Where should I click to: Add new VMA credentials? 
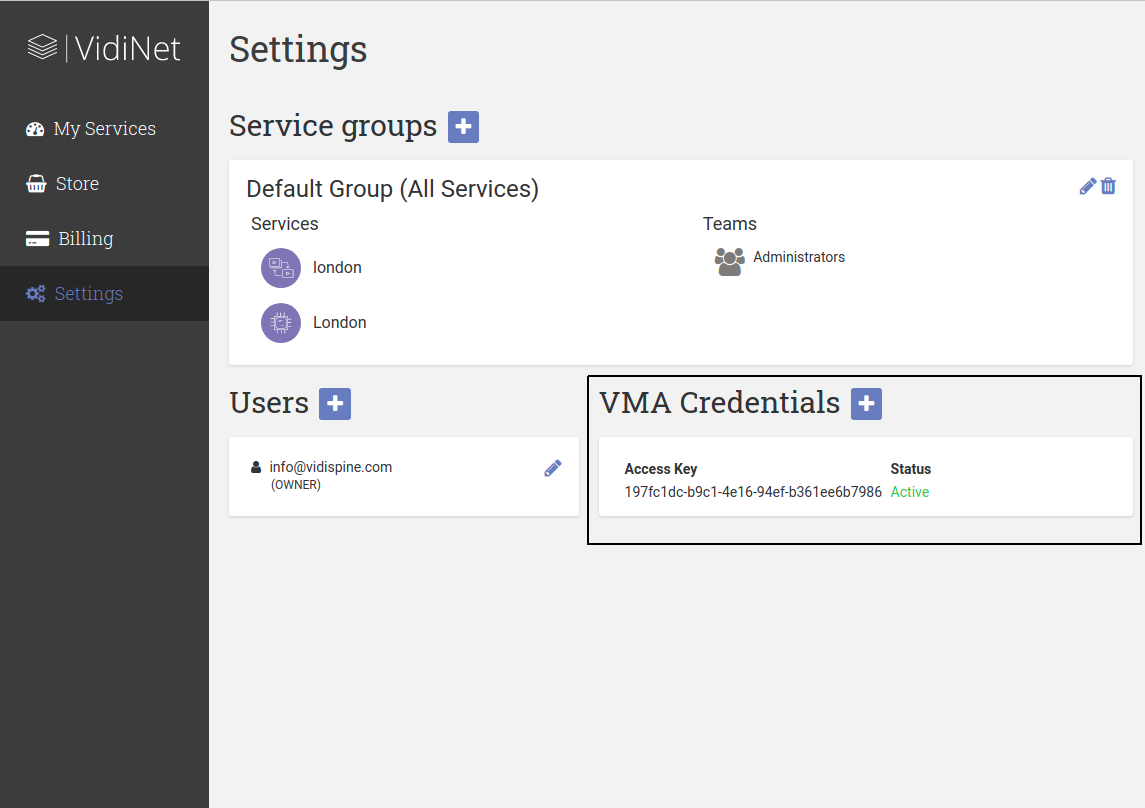coord(866,404)
